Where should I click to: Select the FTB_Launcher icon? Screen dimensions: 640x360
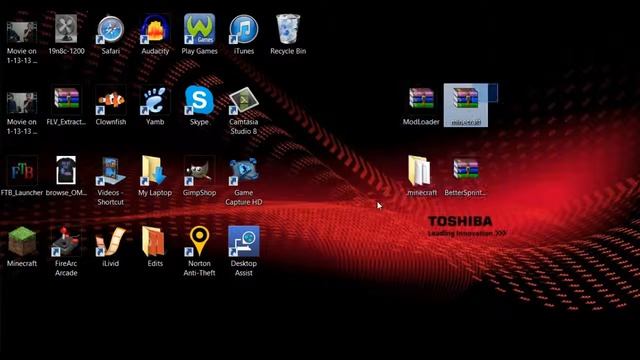coord(22,171)
